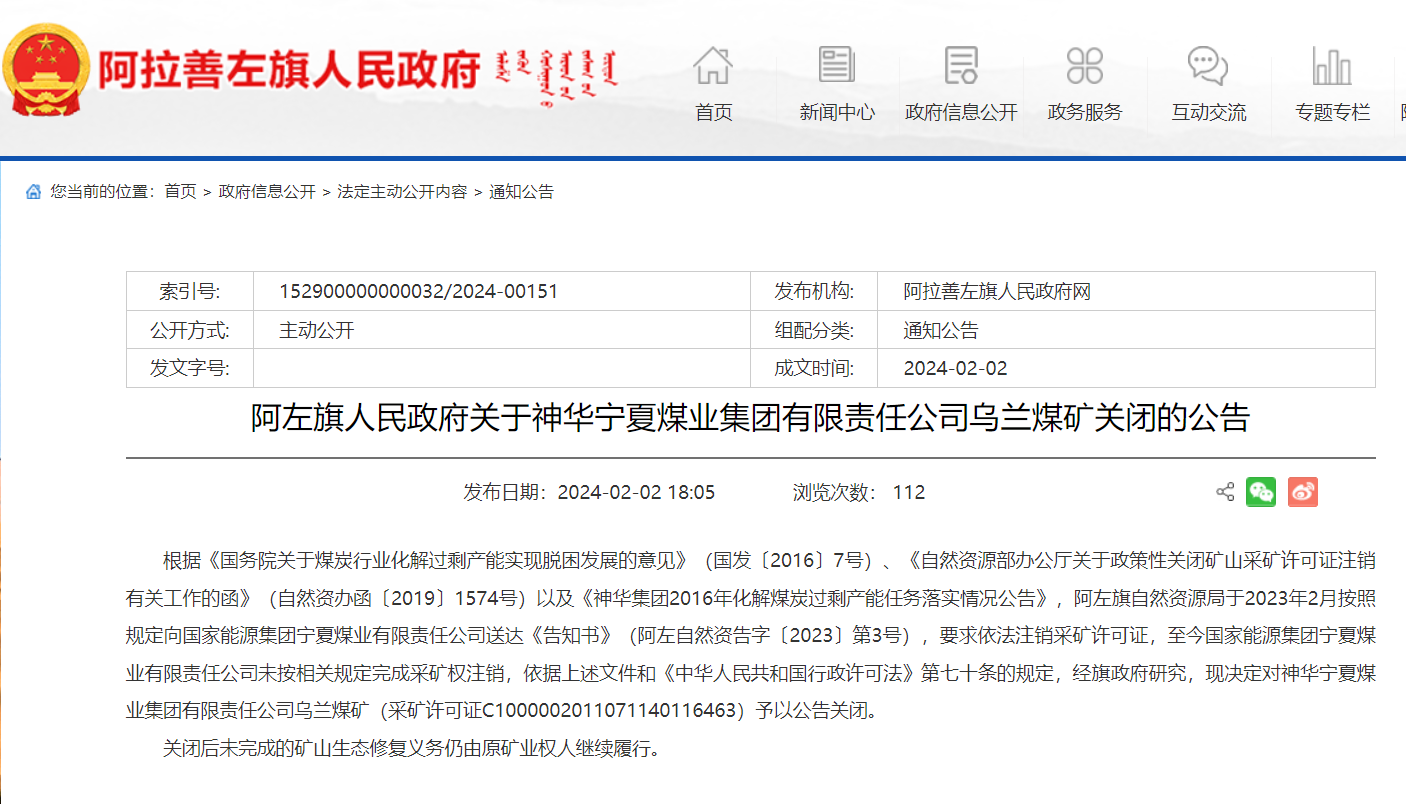Viewport: 1406px width, 804px height.
Task: Click the article headline about 乌兰煤矿关闭
Action: click(750, 418)
